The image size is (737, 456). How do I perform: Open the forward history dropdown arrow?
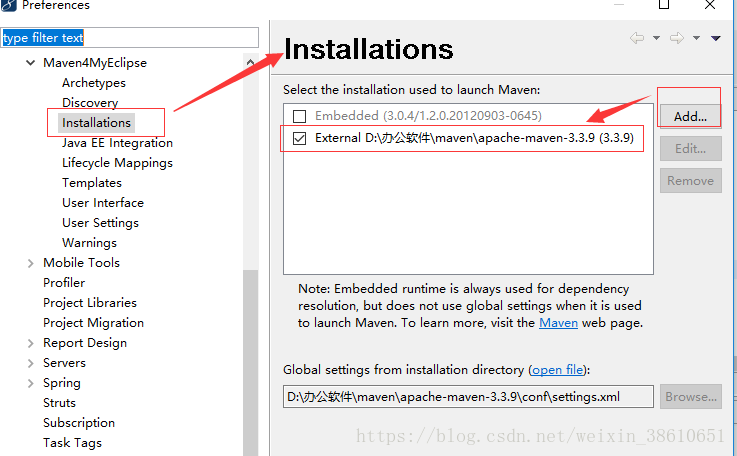coord(697,38)
